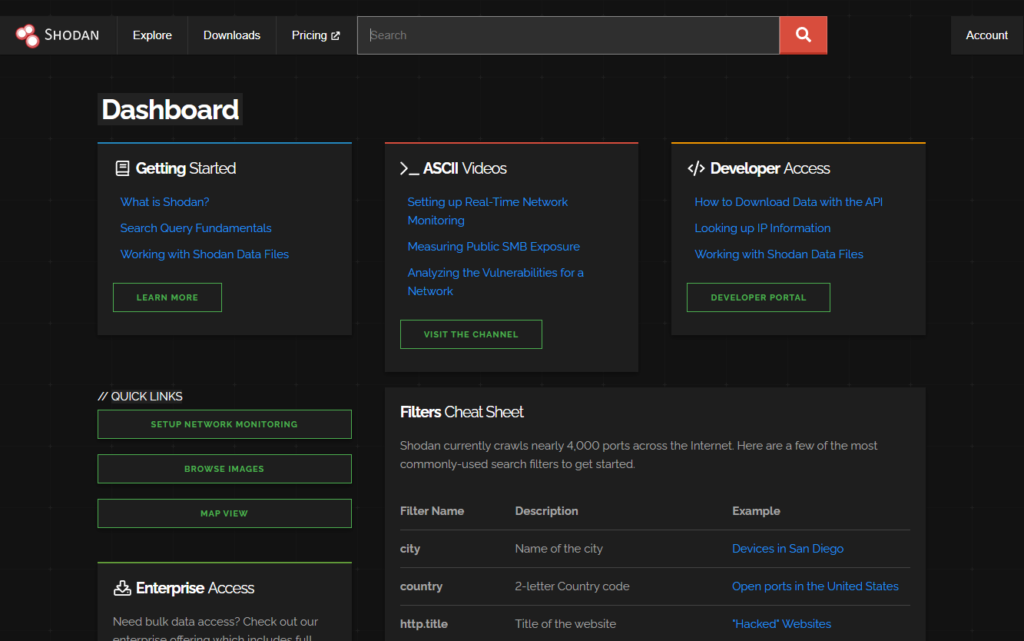Screen dimensions: 1024x641
Task: Click the Dashboard page heading
Action: pyautogui.click(x=170, y=109)
